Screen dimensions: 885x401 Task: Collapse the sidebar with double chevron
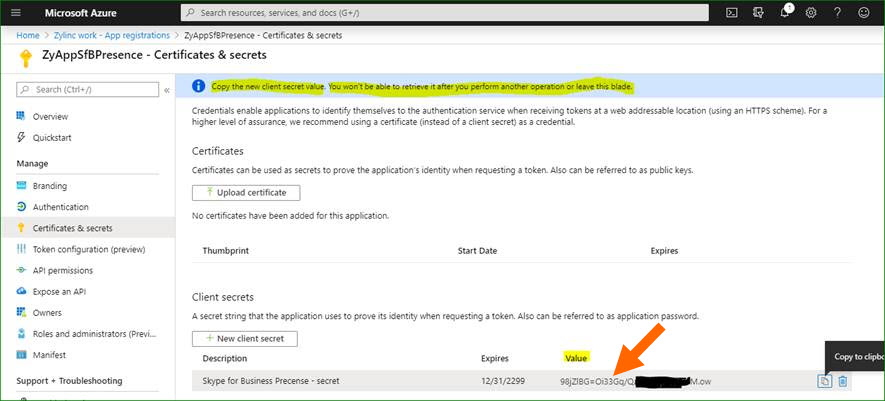click(167, 90)
